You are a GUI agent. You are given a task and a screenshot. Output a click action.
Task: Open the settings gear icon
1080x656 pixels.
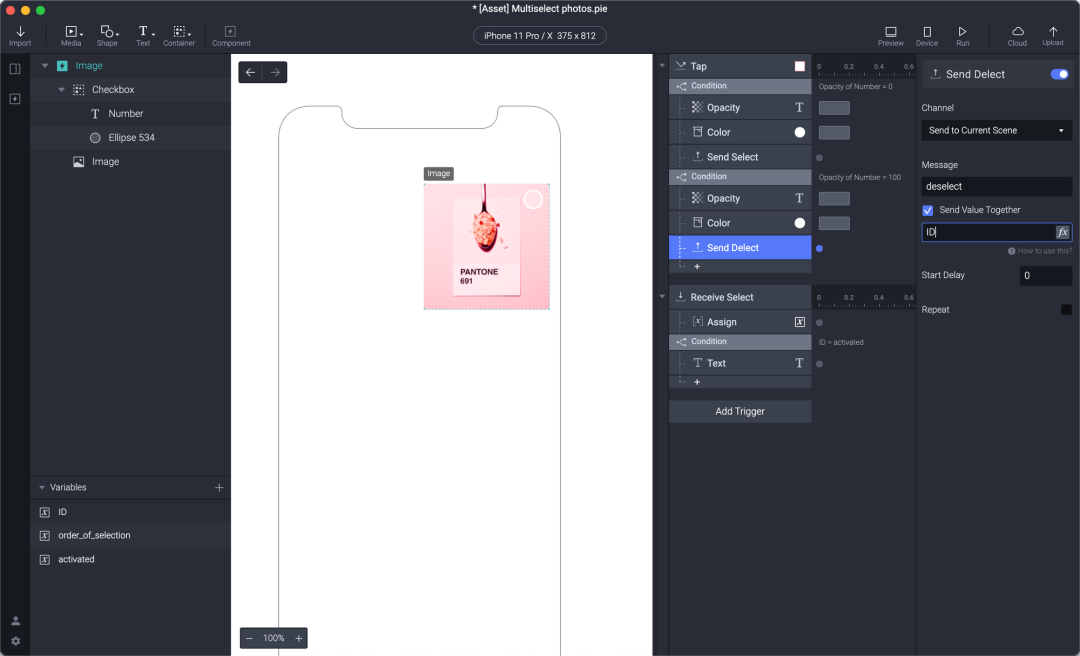pyautogui.click(x=15, y=641)
